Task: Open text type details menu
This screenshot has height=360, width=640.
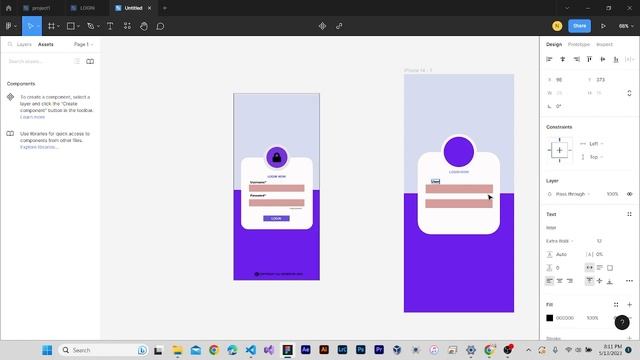Action: (629, 281)
